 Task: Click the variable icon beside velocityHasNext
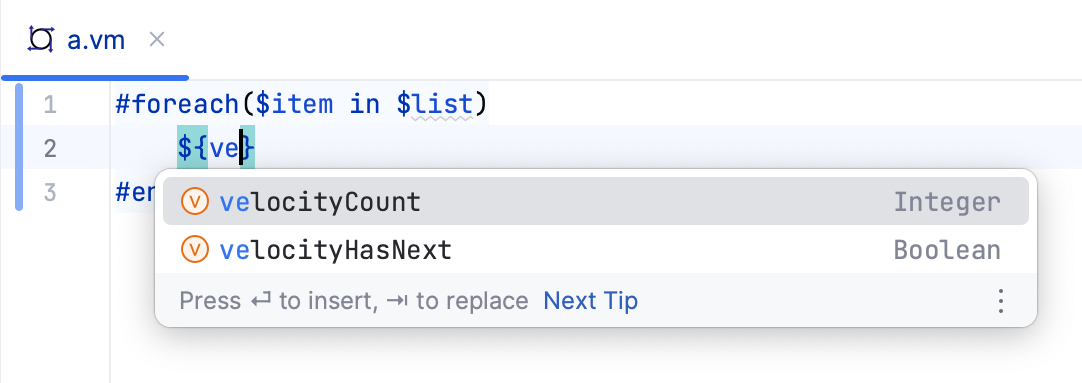195,249
